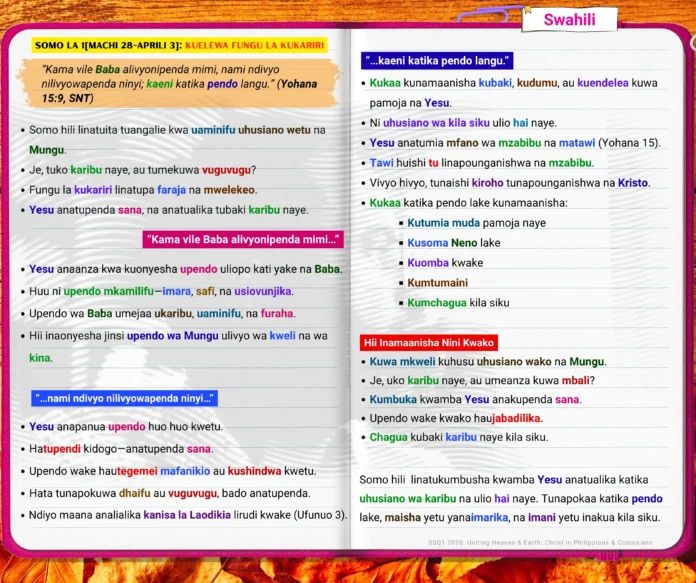Screen dimensions: 696x583
Task: Select "Kumbuka kwamba Yesu anakupenda sana."
Action: (x=475, y=400)
